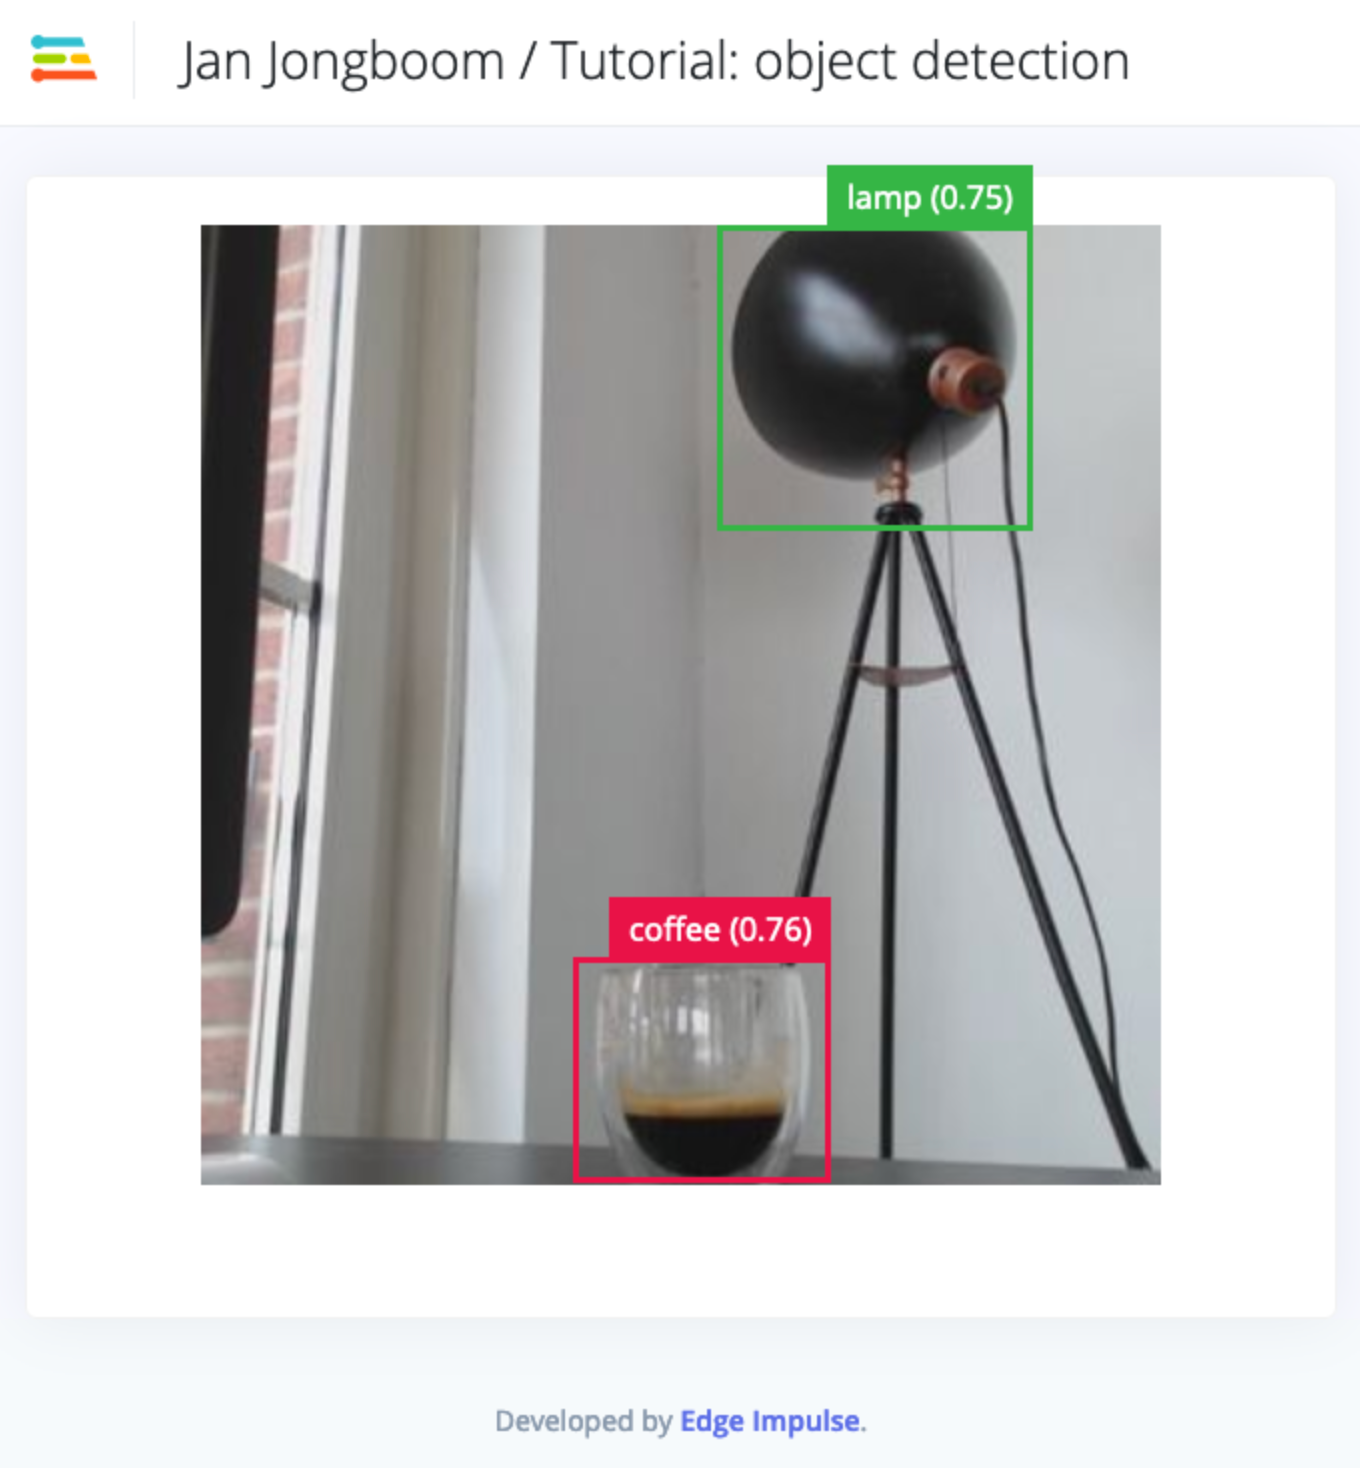
Task: Click the Developed by footer text
Action: point(583,1421)
